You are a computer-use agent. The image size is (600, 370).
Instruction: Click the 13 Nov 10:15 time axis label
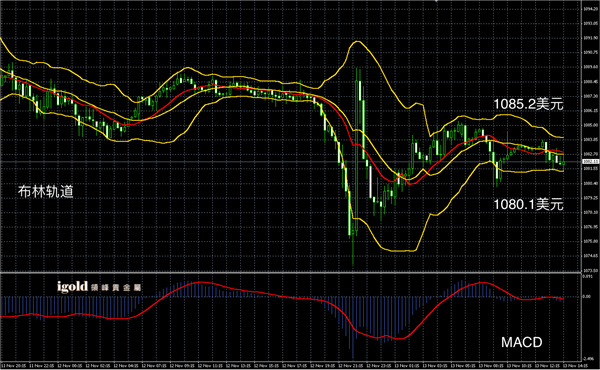coord(519,366)
